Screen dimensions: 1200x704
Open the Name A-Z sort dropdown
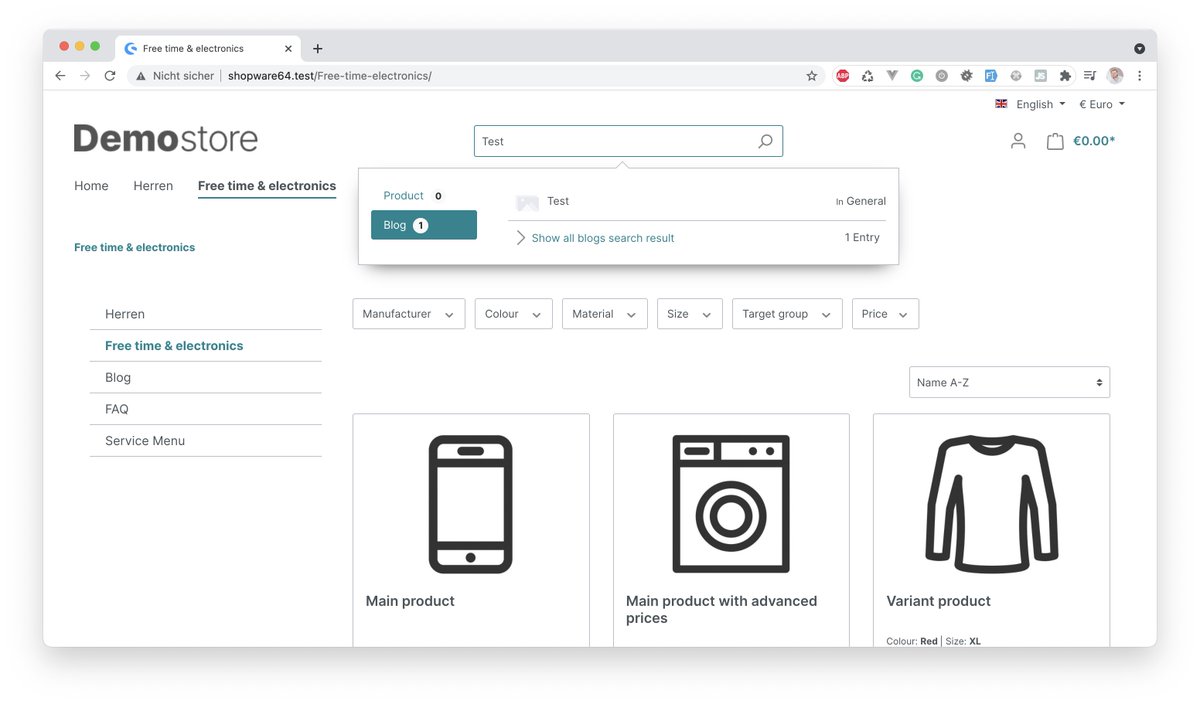coord(1008,382)
